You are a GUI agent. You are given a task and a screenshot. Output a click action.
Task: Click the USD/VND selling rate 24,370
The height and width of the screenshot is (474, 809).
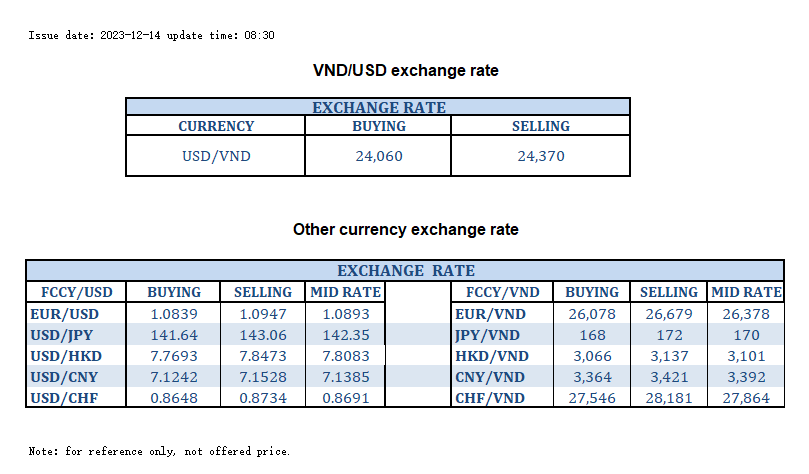tap(540, 156)
